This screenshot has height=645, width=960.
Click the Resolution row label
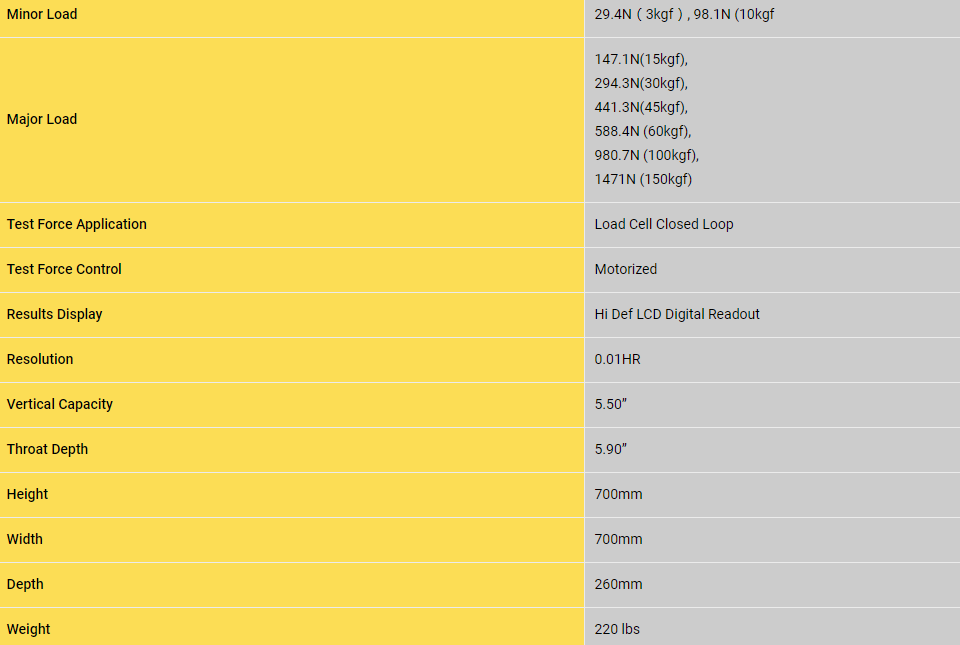pos(40,359)
